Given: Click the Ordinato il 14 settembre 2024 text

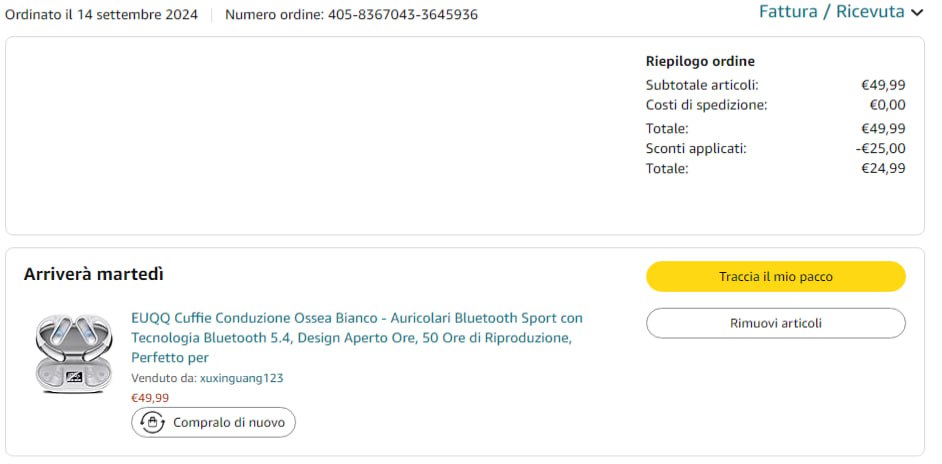Looking at the screenshot, I should [x=101, y=14].
